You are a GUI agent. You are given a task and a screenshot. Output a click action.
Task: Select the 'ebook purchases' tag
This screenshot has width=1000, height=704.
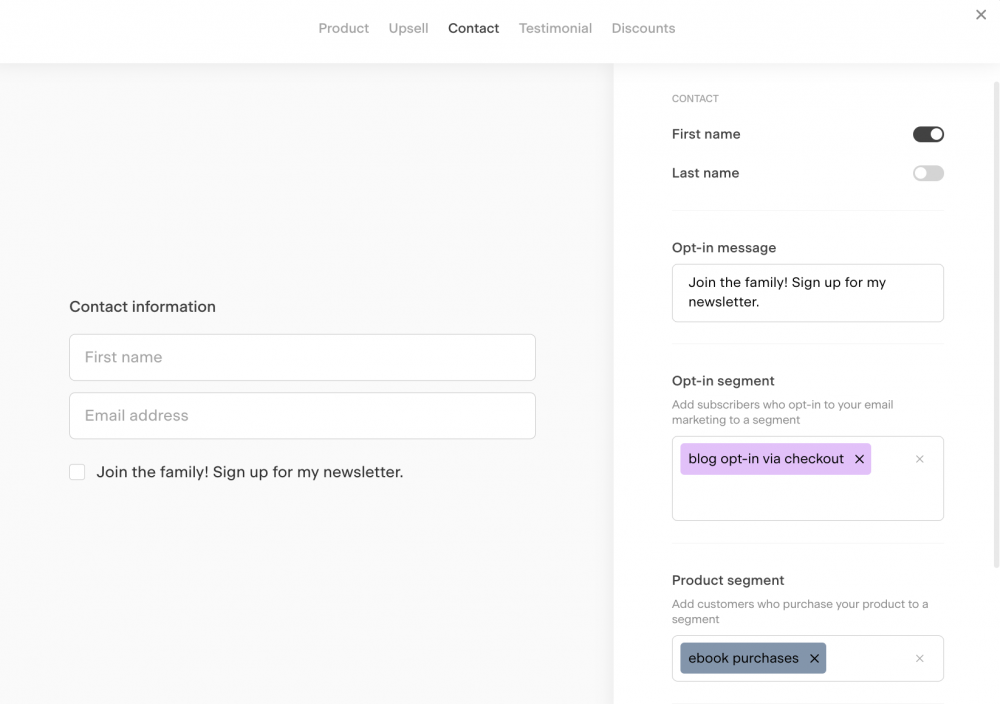[744, 658]
